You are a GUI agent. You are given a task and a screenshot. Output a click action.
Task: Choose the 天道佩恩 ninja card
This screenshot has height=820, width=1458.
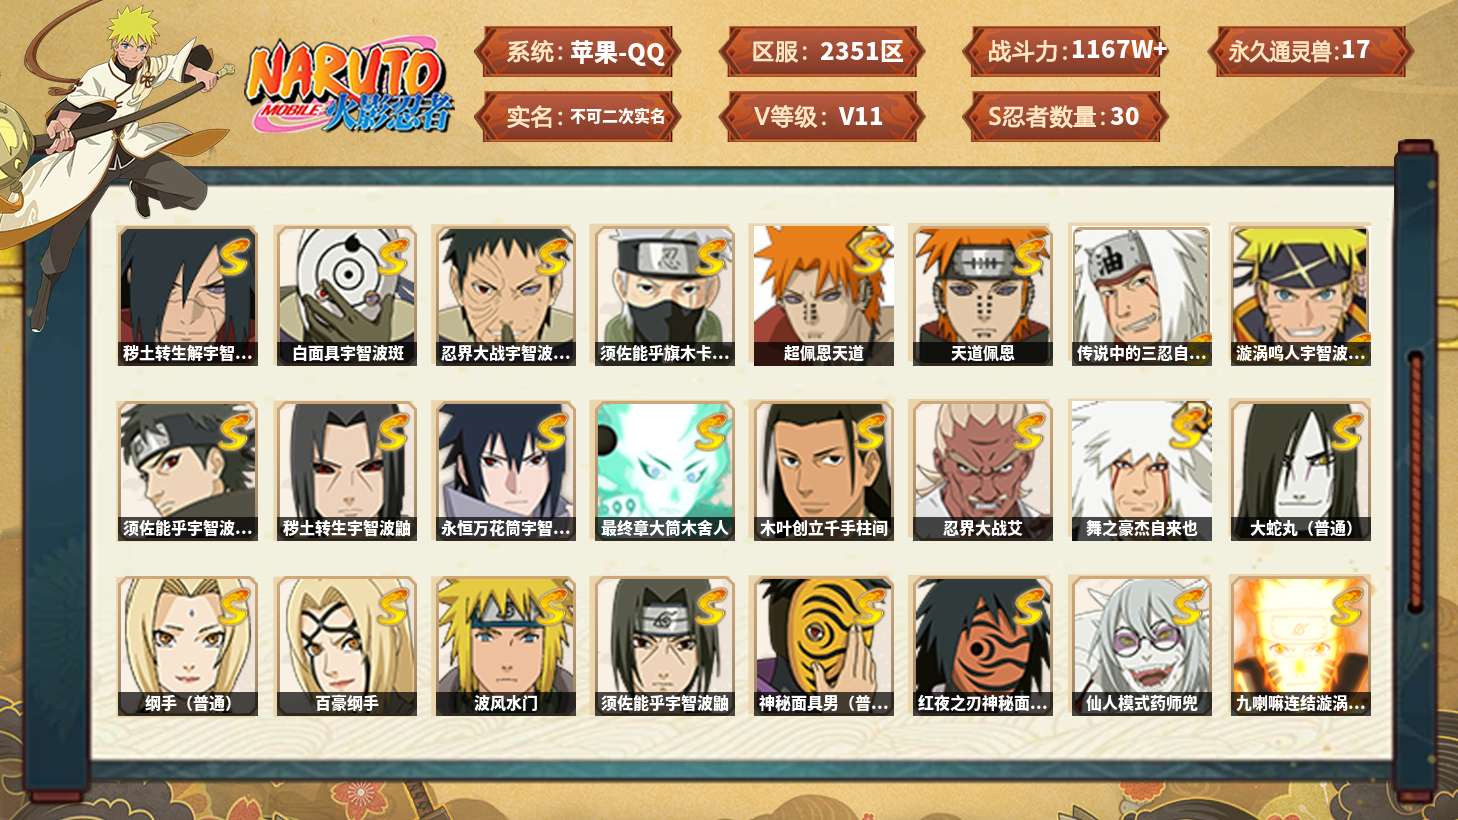[x=982, y=295]
